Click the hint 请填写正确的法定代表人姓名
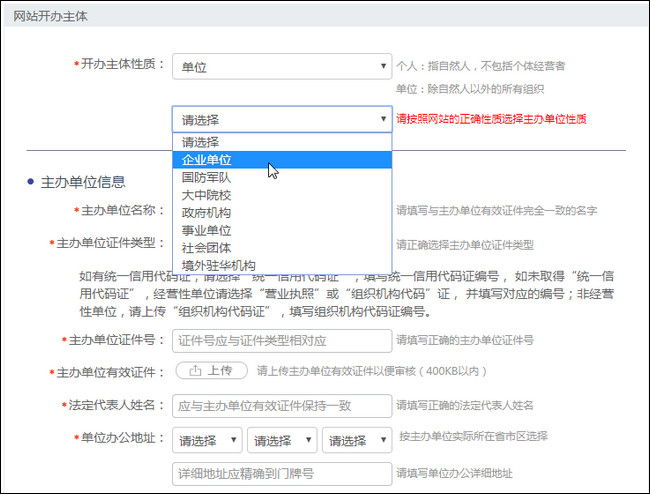 click(465, 405)
